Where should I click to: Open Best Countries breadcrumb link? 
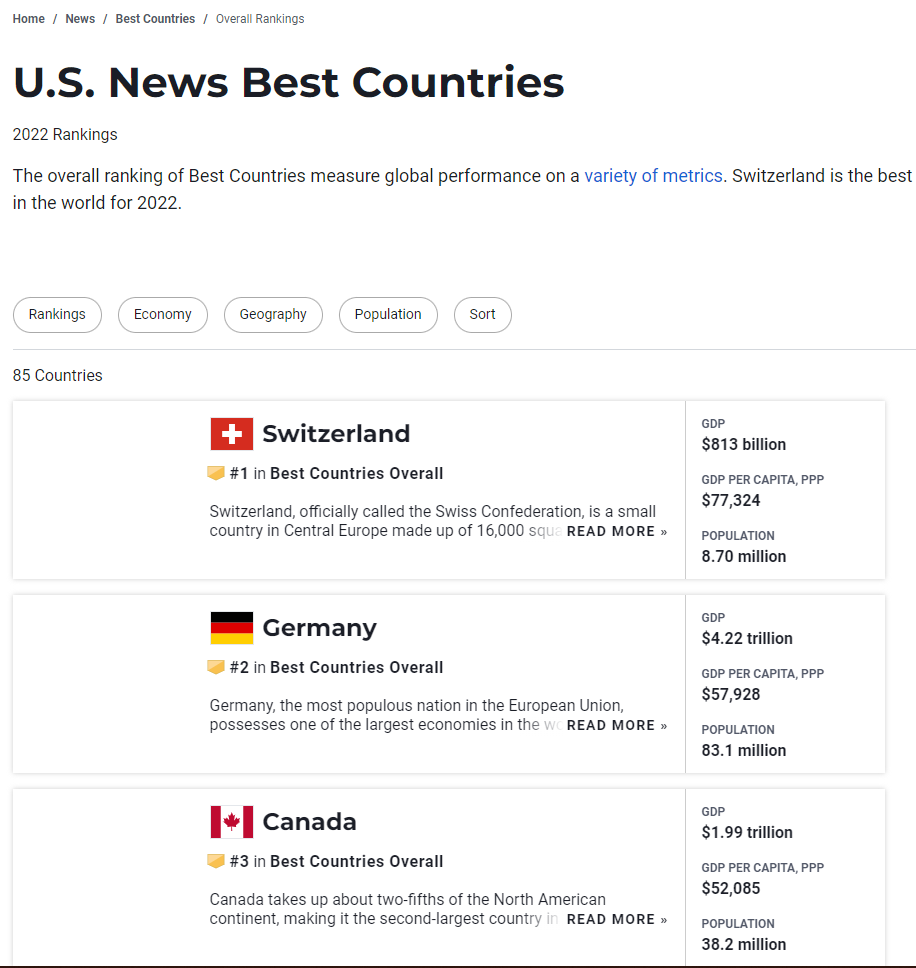[155, 19]
